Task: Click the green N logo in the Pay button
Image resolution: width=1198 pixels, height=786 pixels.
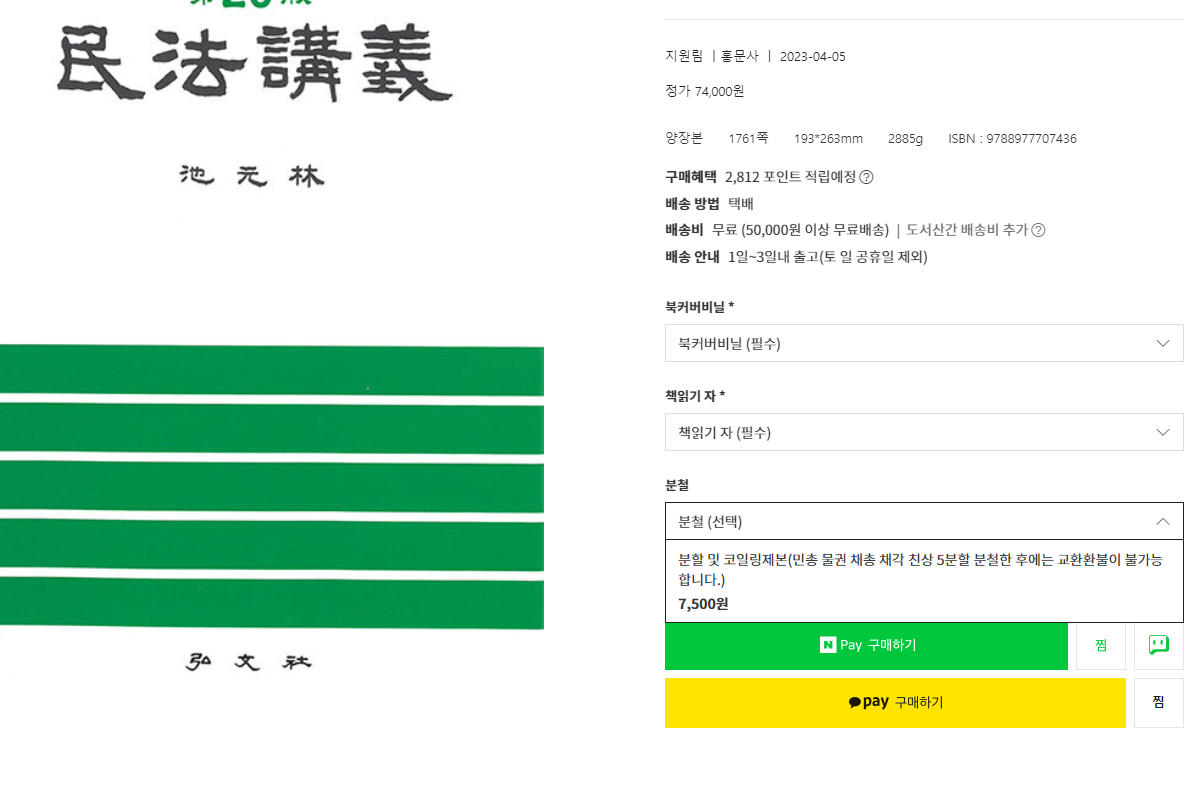Action: 828,645
